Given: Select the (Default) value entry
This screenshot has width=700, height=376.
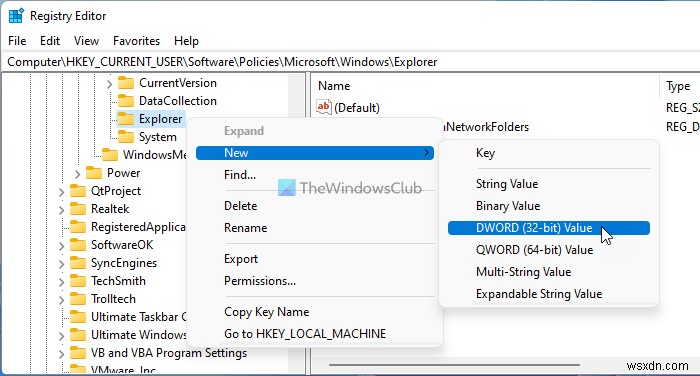Looking at the screenshot, I should [x=357, y=108].
